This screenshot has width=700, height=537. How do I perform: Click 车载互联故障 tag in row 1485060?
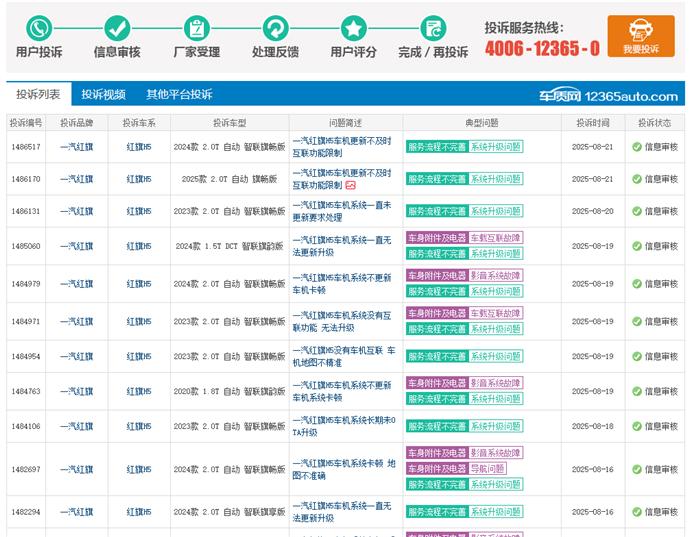[x=495, y=238]
